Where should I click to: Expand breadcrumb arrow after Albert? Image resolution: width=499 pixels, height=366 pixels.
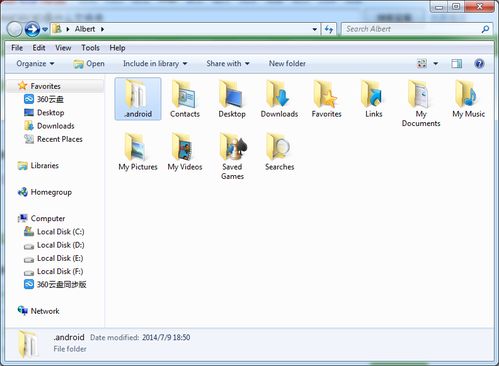[x=102, y=29]
